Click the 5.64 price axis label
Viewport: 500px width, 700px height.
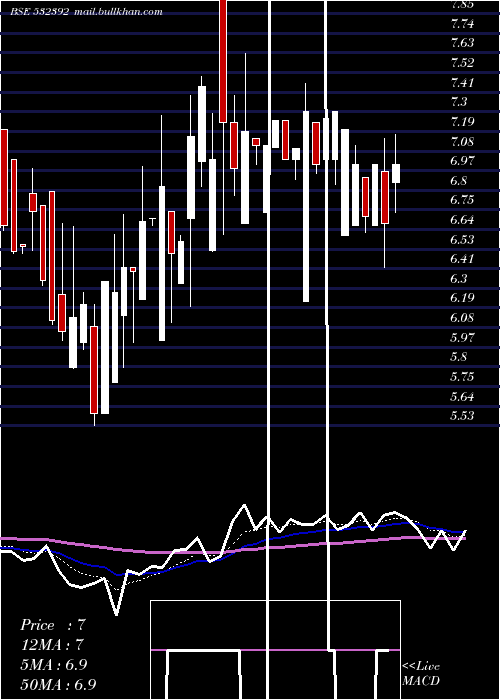(x=462, y=396)
